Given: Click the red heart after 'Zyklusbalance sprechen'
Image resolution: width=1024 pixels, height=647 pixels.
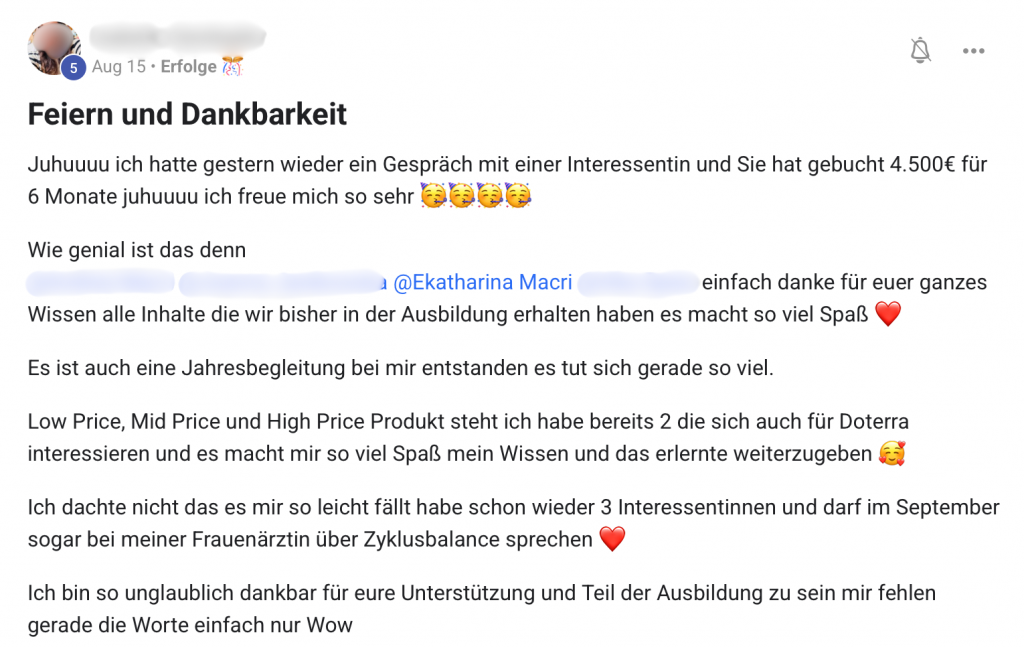Looking at the screenshot, I should (612, 540).
